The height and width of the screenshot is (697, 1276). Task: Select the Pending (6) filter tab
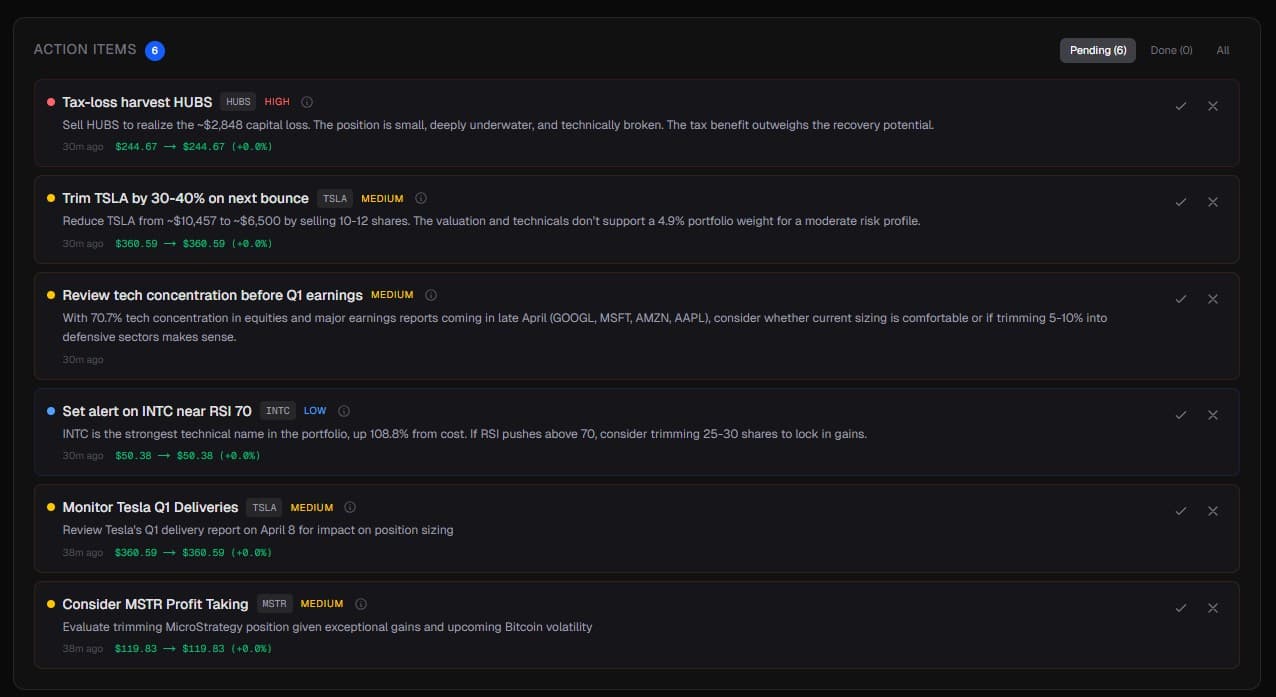coord(1097,50)
